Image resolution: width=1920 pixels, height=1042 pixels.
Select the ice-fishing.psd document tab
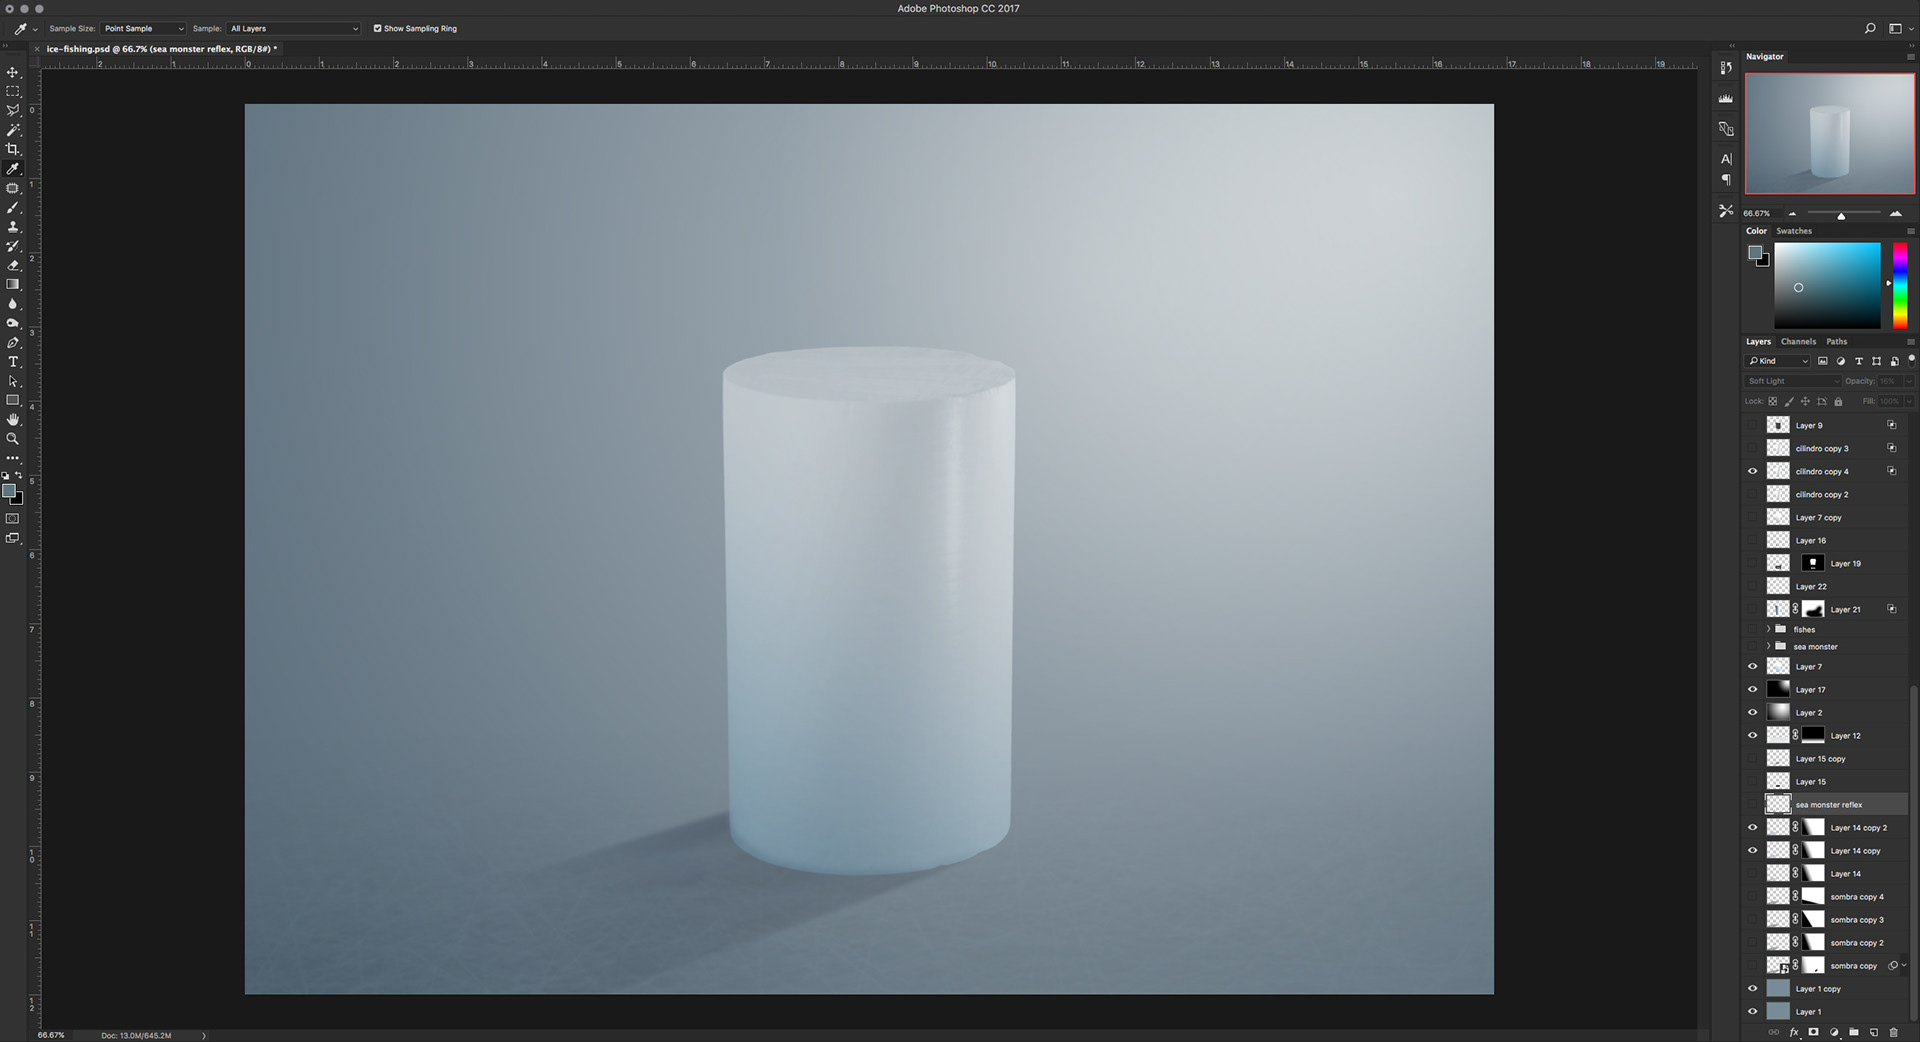pyautogui.click(x=162, y=49)
